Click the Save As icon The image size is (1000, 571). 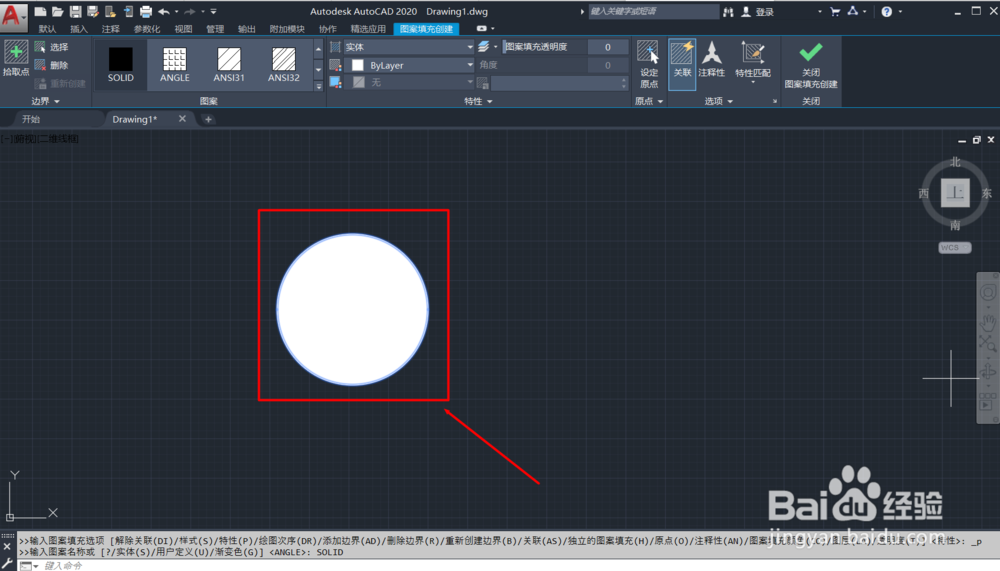click(x=93, y=11)
